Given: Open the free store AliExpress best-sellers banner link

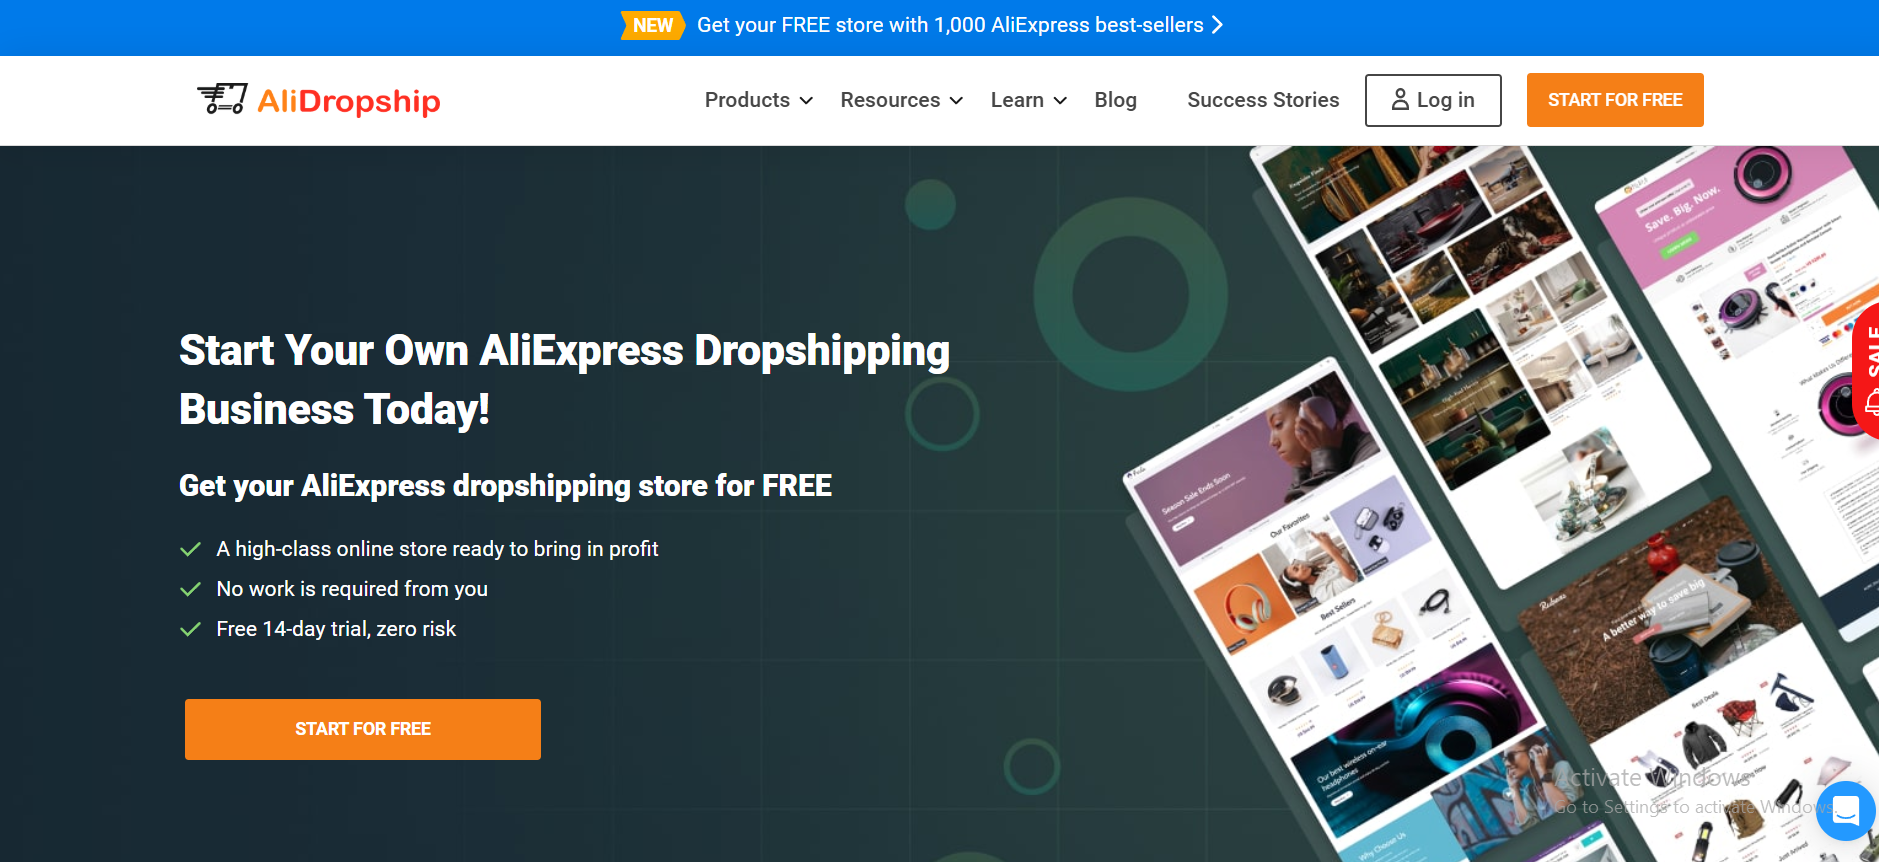Looking at the screenshot, I should [x=950, y=25].
